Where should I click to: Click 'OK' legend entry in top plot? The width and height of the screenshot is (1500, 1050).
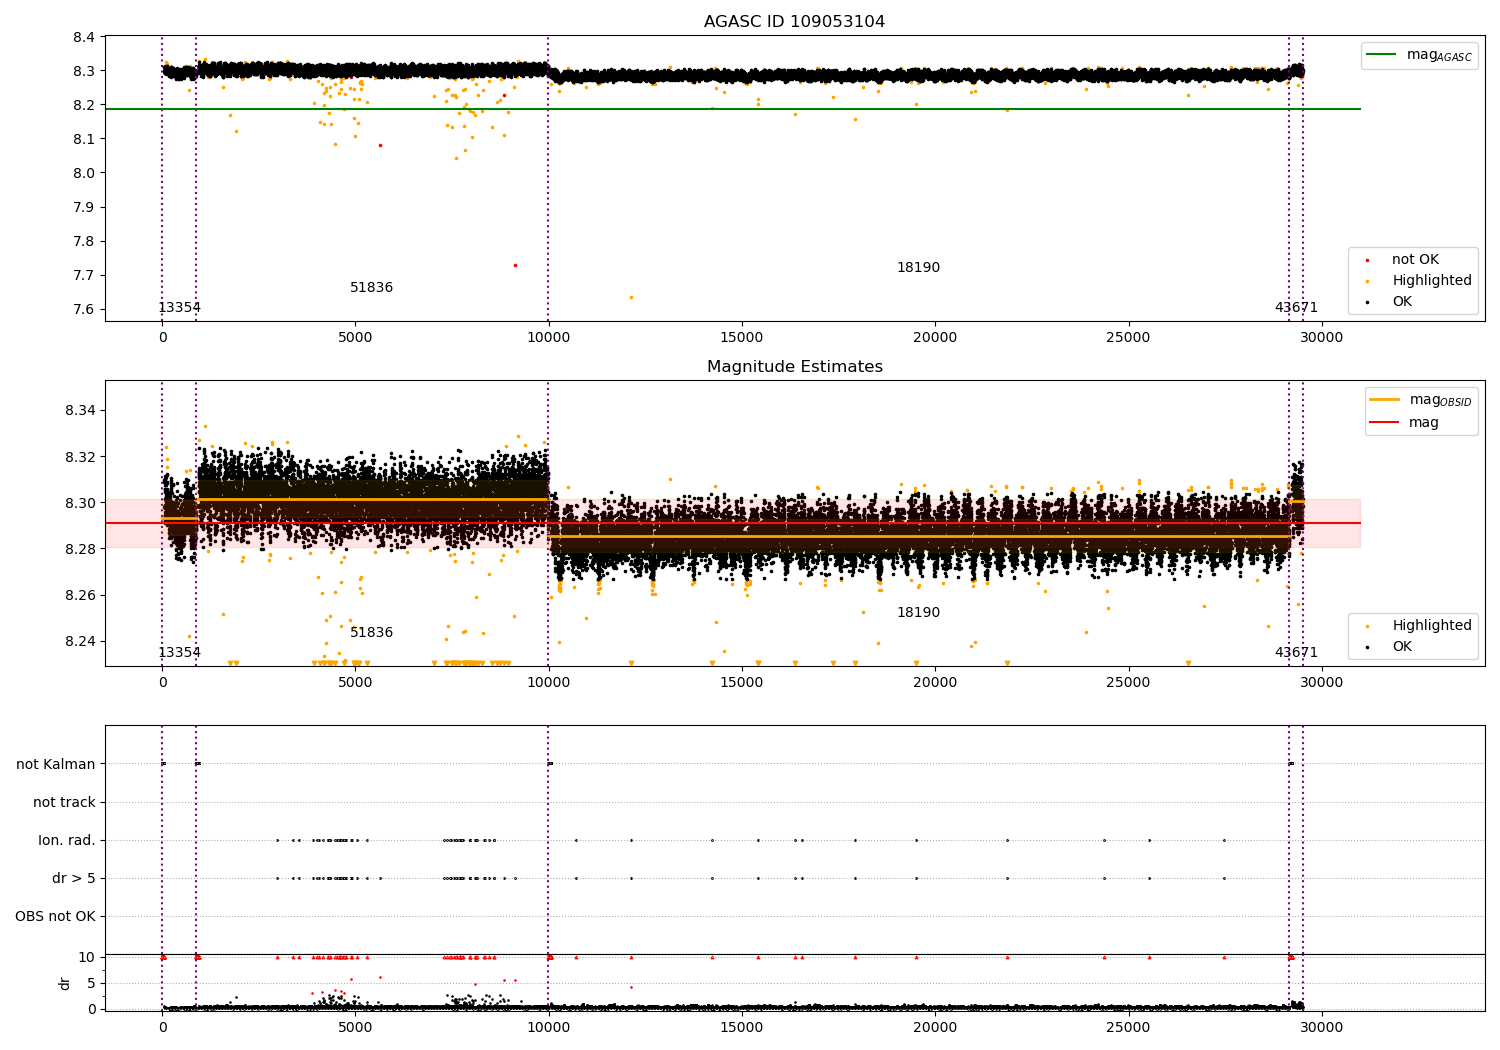click(x=1402, y=302)
